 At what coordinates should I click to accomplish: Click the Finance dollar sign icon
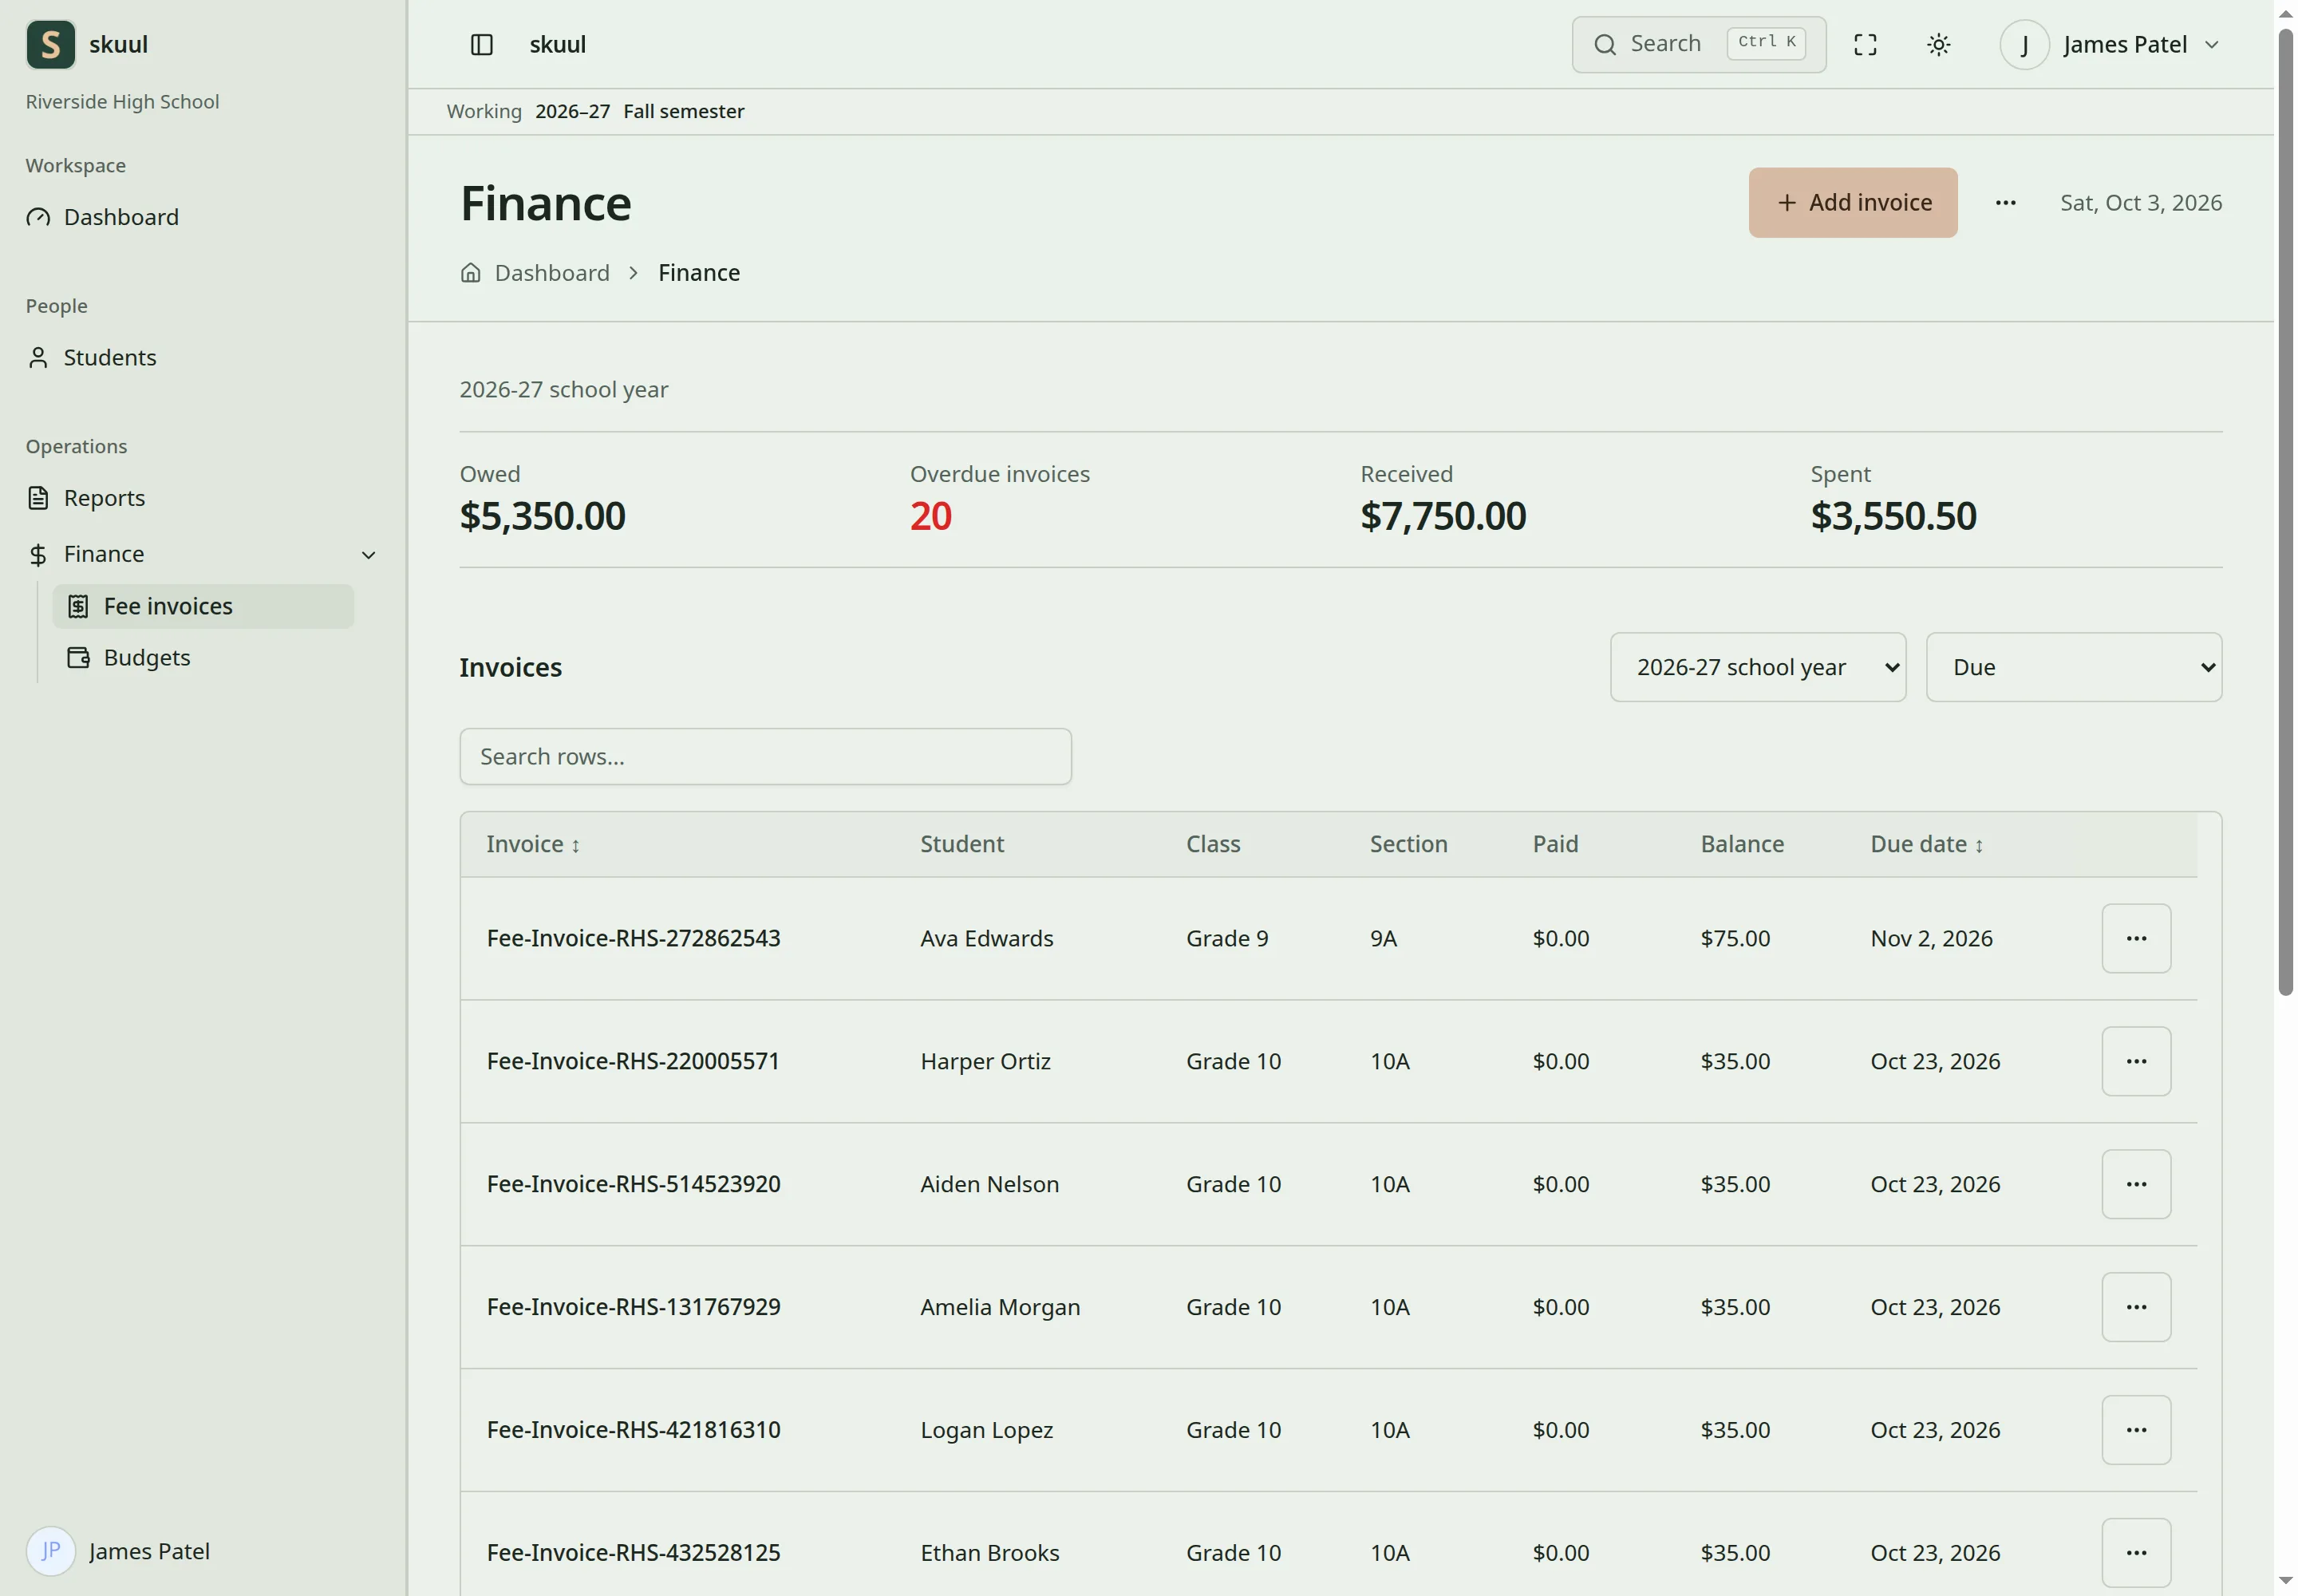pyautogui.click(x=38, y=555)
